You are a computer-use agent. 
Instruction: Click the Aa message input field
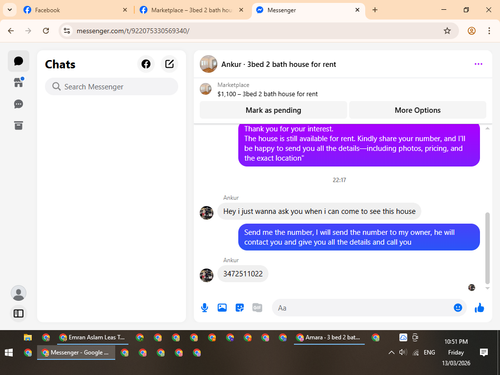363,308
